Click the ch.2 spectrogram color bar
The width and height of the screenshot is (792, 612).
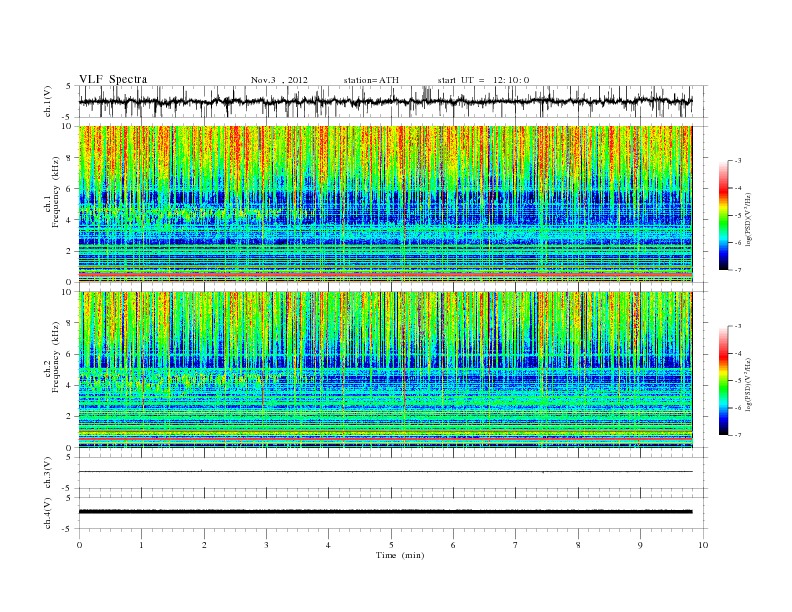tap(724, 380)
